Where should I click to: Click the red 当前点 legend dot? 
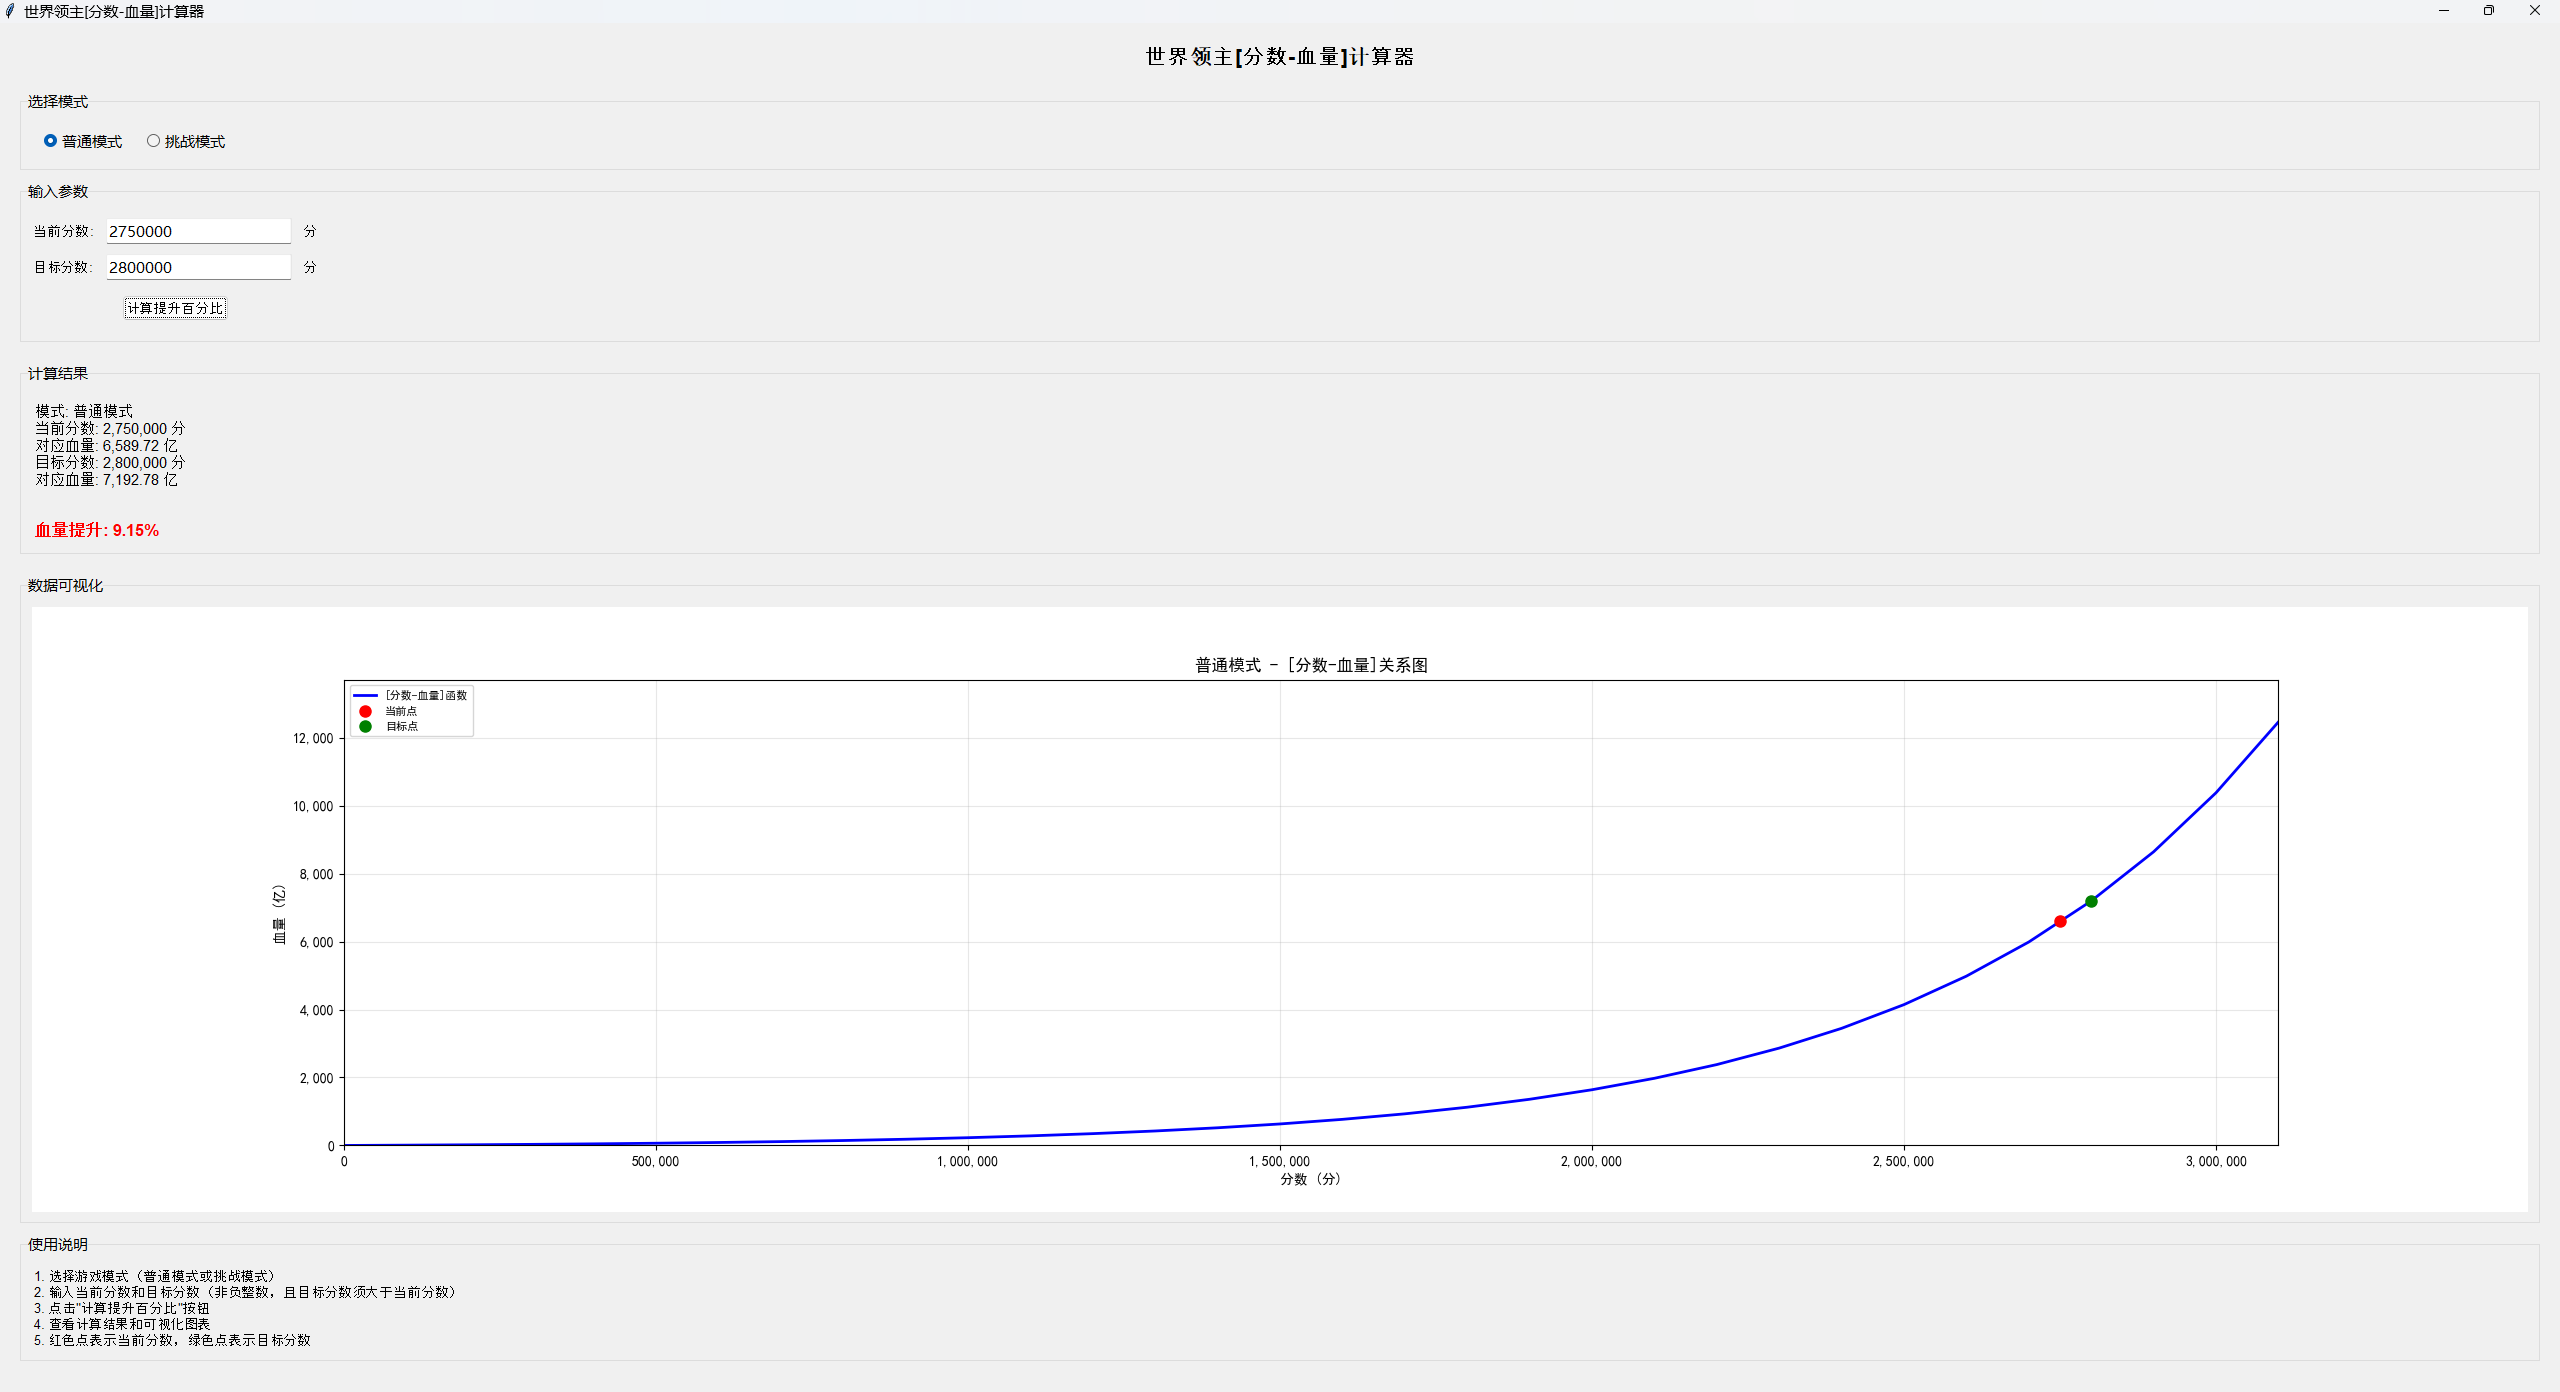point(365,711)
